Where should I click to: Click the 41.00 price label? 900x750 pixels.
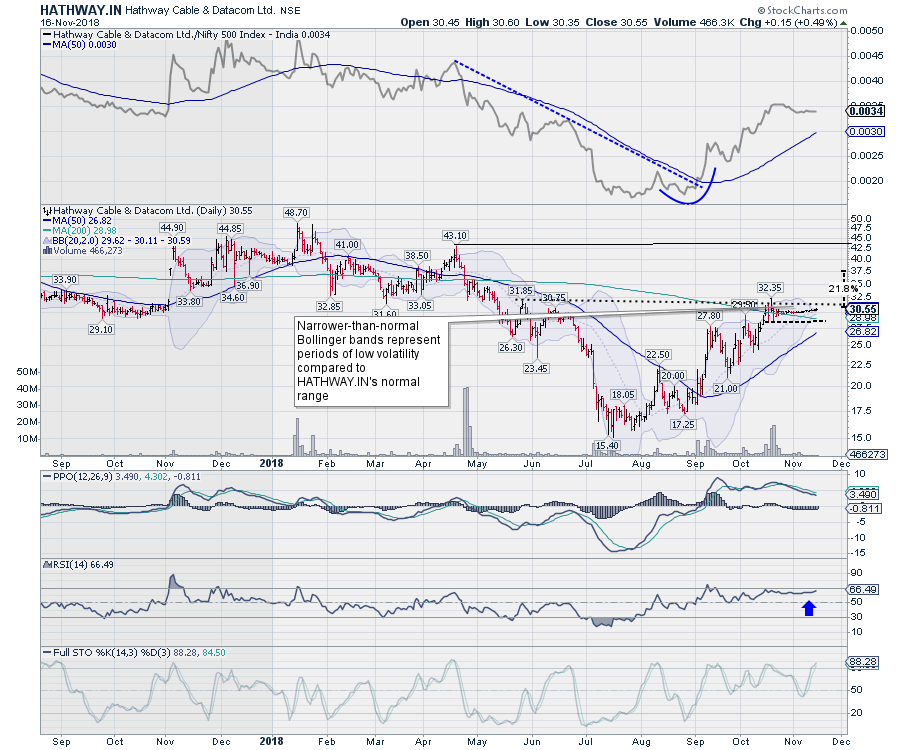click(x=347, y=244)
